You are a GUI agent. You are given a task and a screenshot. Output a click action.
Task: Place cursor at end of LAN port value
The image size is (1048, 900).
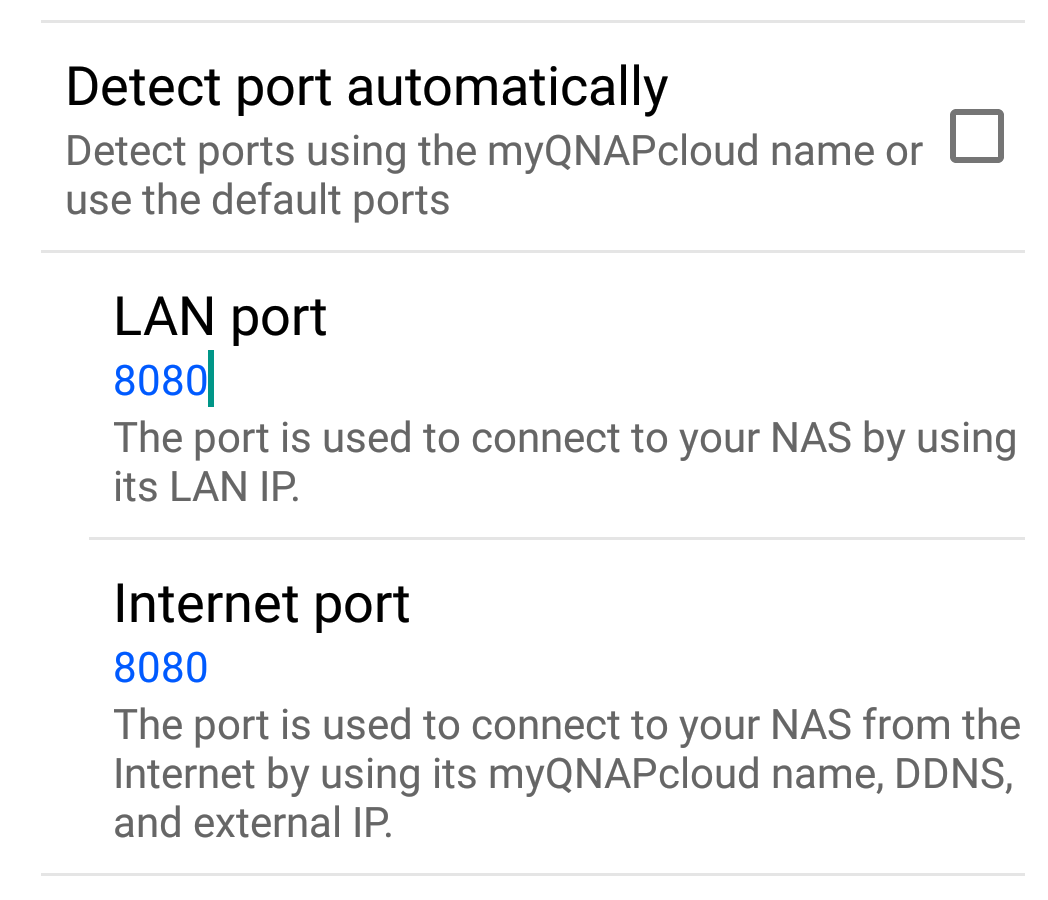pos(210,381)
